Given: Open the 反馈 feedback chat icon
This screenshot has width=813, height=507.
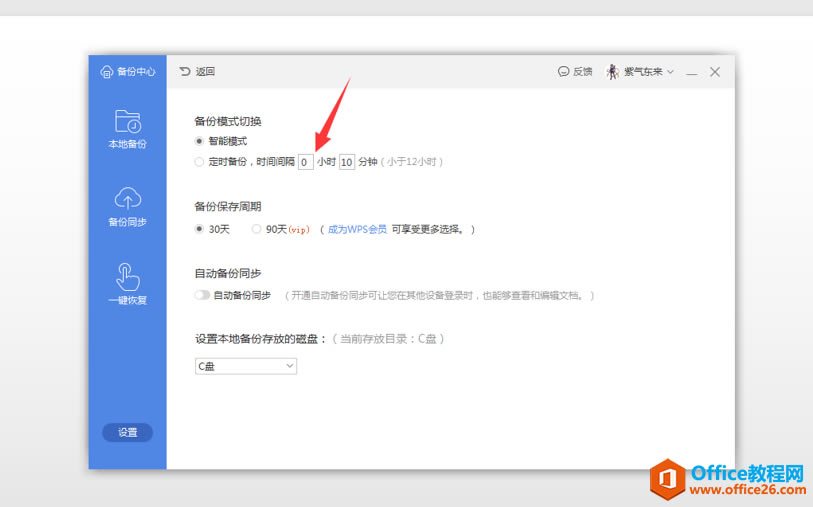Looking at the screenshot, I should [x=563, y=72].
